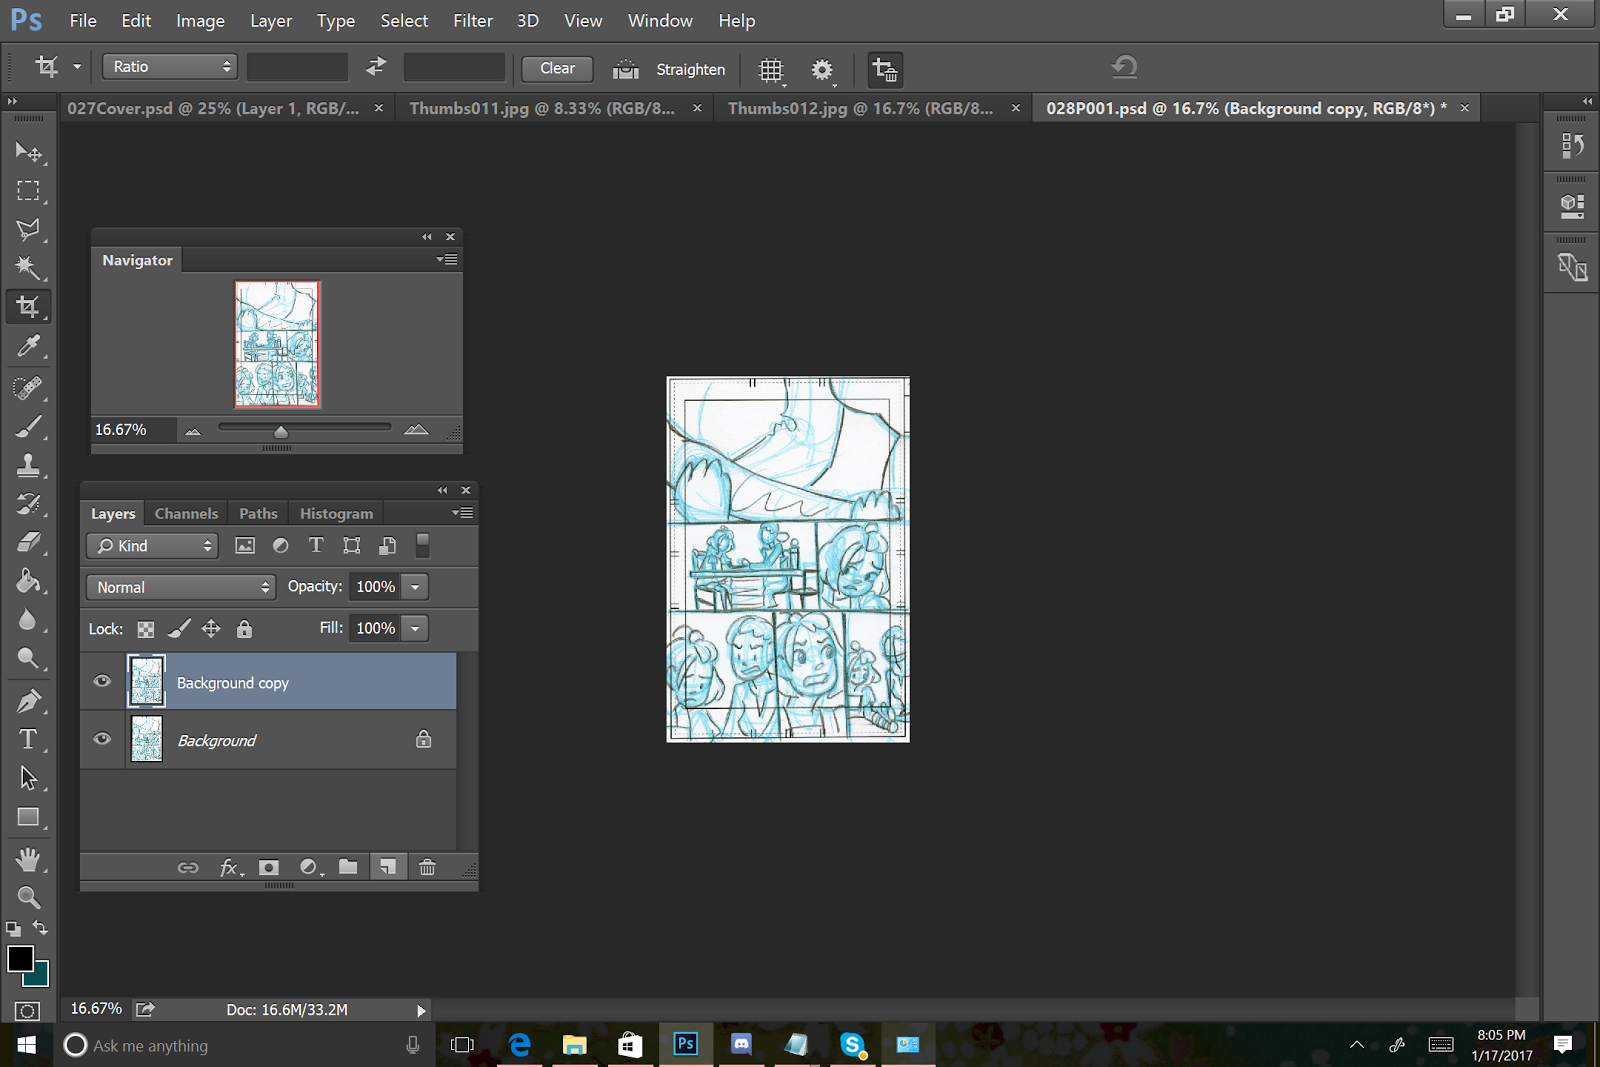
Task: Click the delete layer trash icon
Action: [427, 867]
